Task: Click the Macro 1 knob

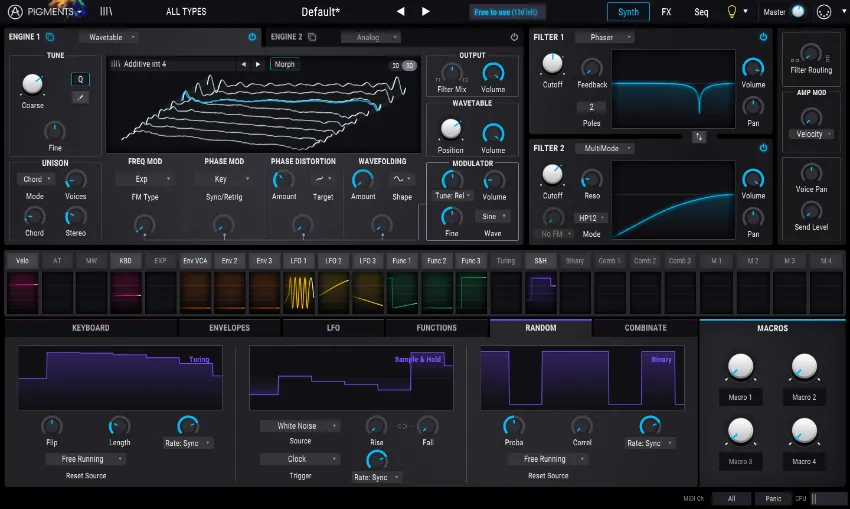Action: coord(740,366)
